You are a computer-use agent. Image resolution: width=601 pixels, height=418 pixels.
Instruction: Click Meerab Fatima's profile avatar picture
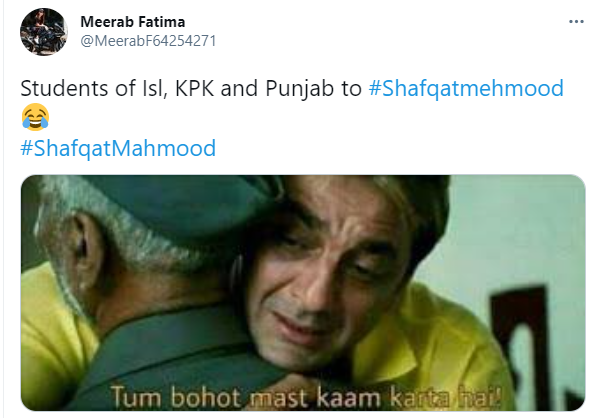click(x=44, y=32)
